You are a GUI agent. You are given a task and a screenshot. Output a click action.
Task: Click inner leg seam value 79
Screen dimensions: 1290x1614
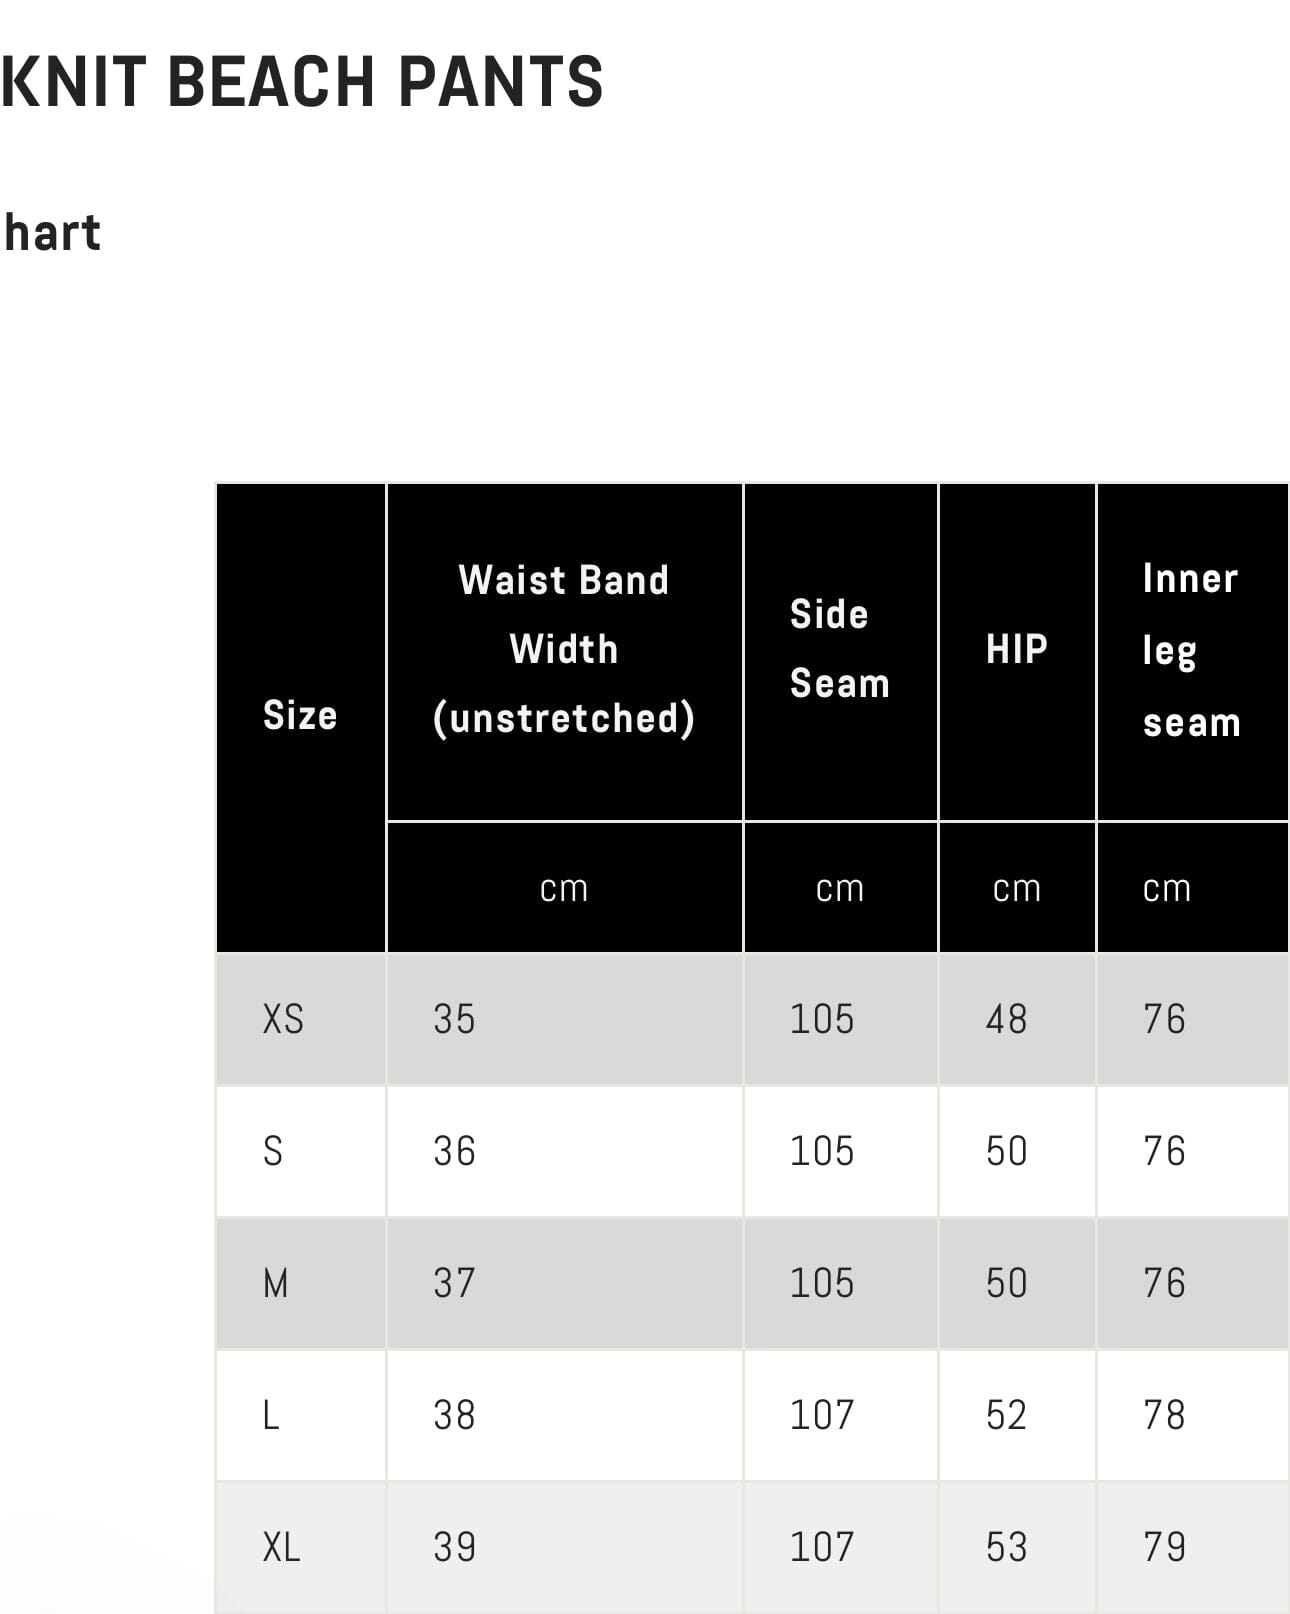pos(1164,1547)
